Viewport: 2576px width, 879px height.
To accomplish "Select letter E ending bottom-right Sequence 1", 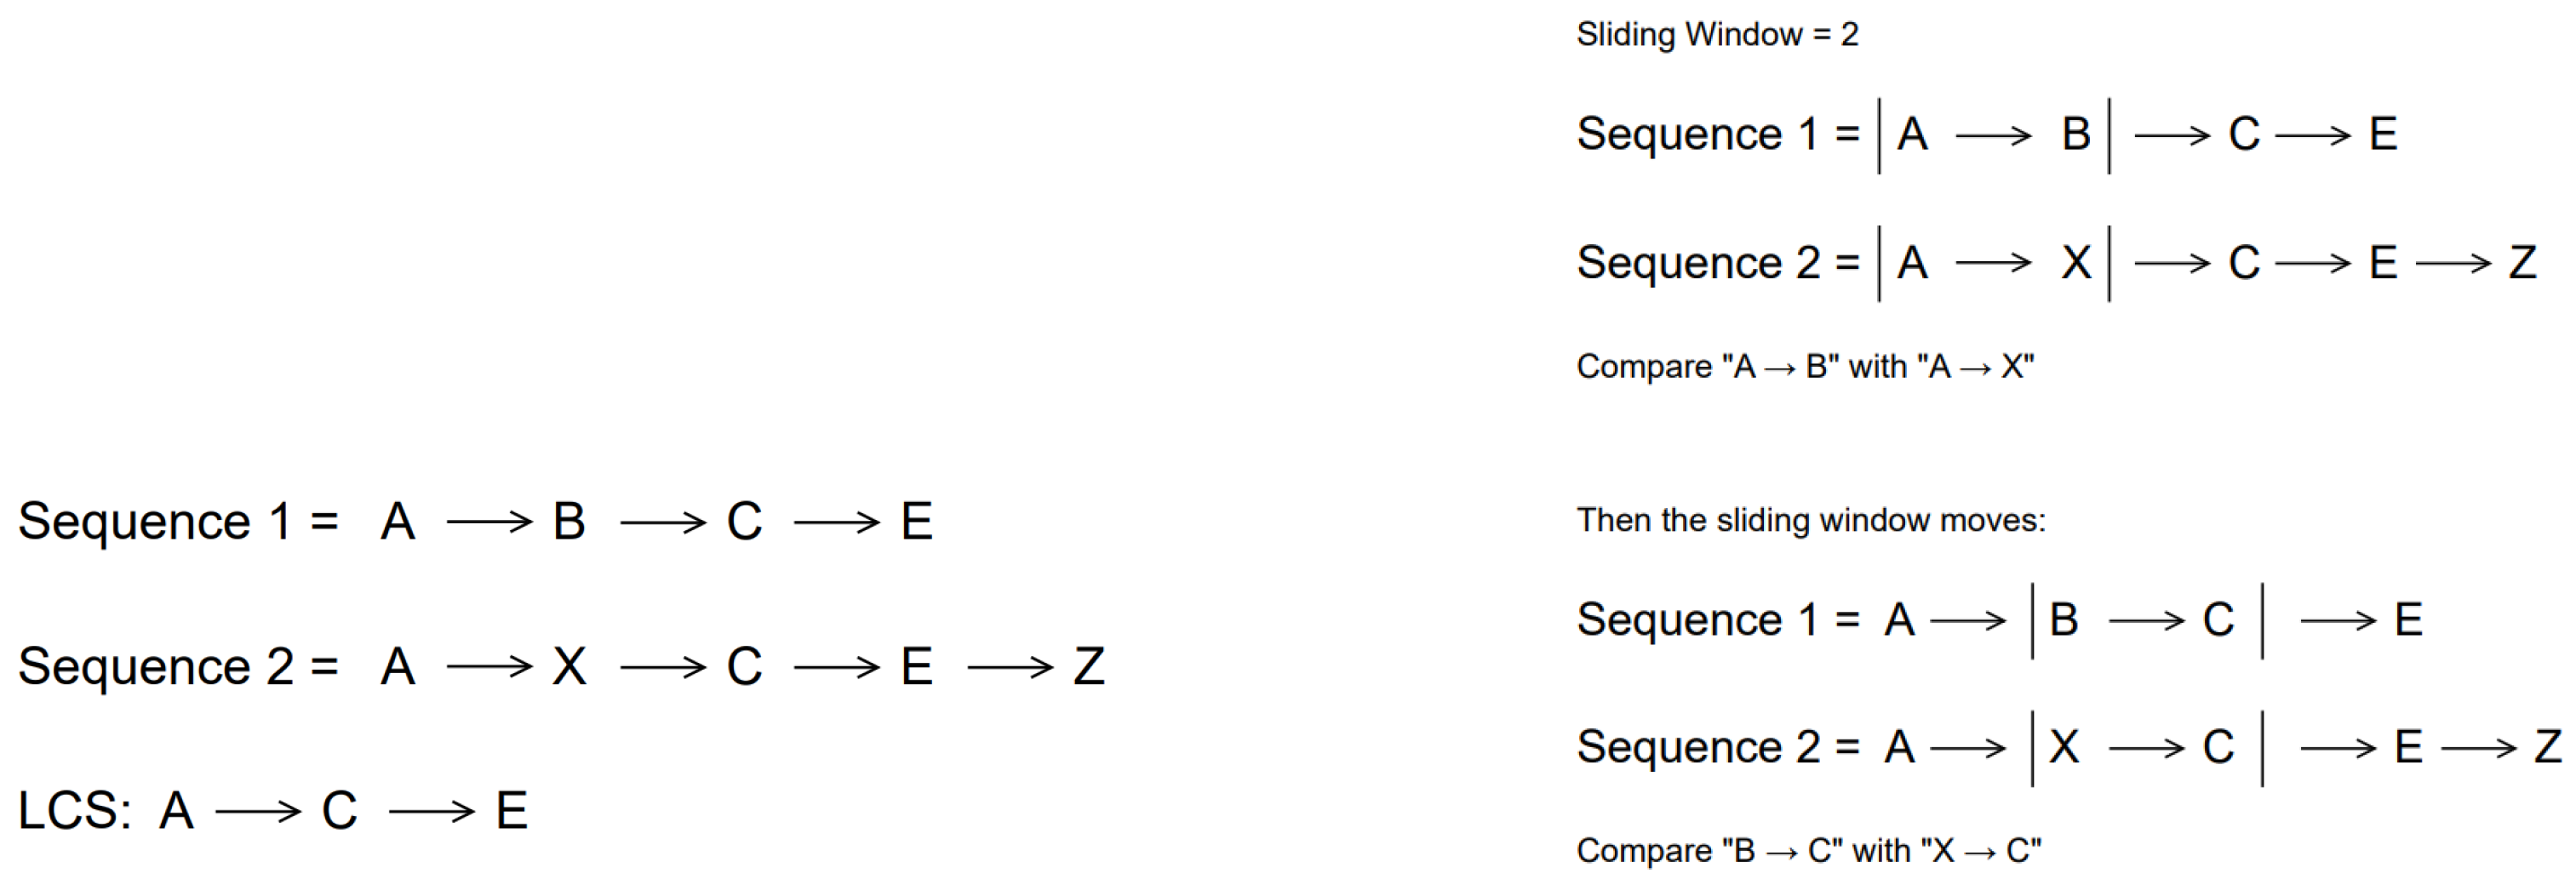I will pos(2408,620).
